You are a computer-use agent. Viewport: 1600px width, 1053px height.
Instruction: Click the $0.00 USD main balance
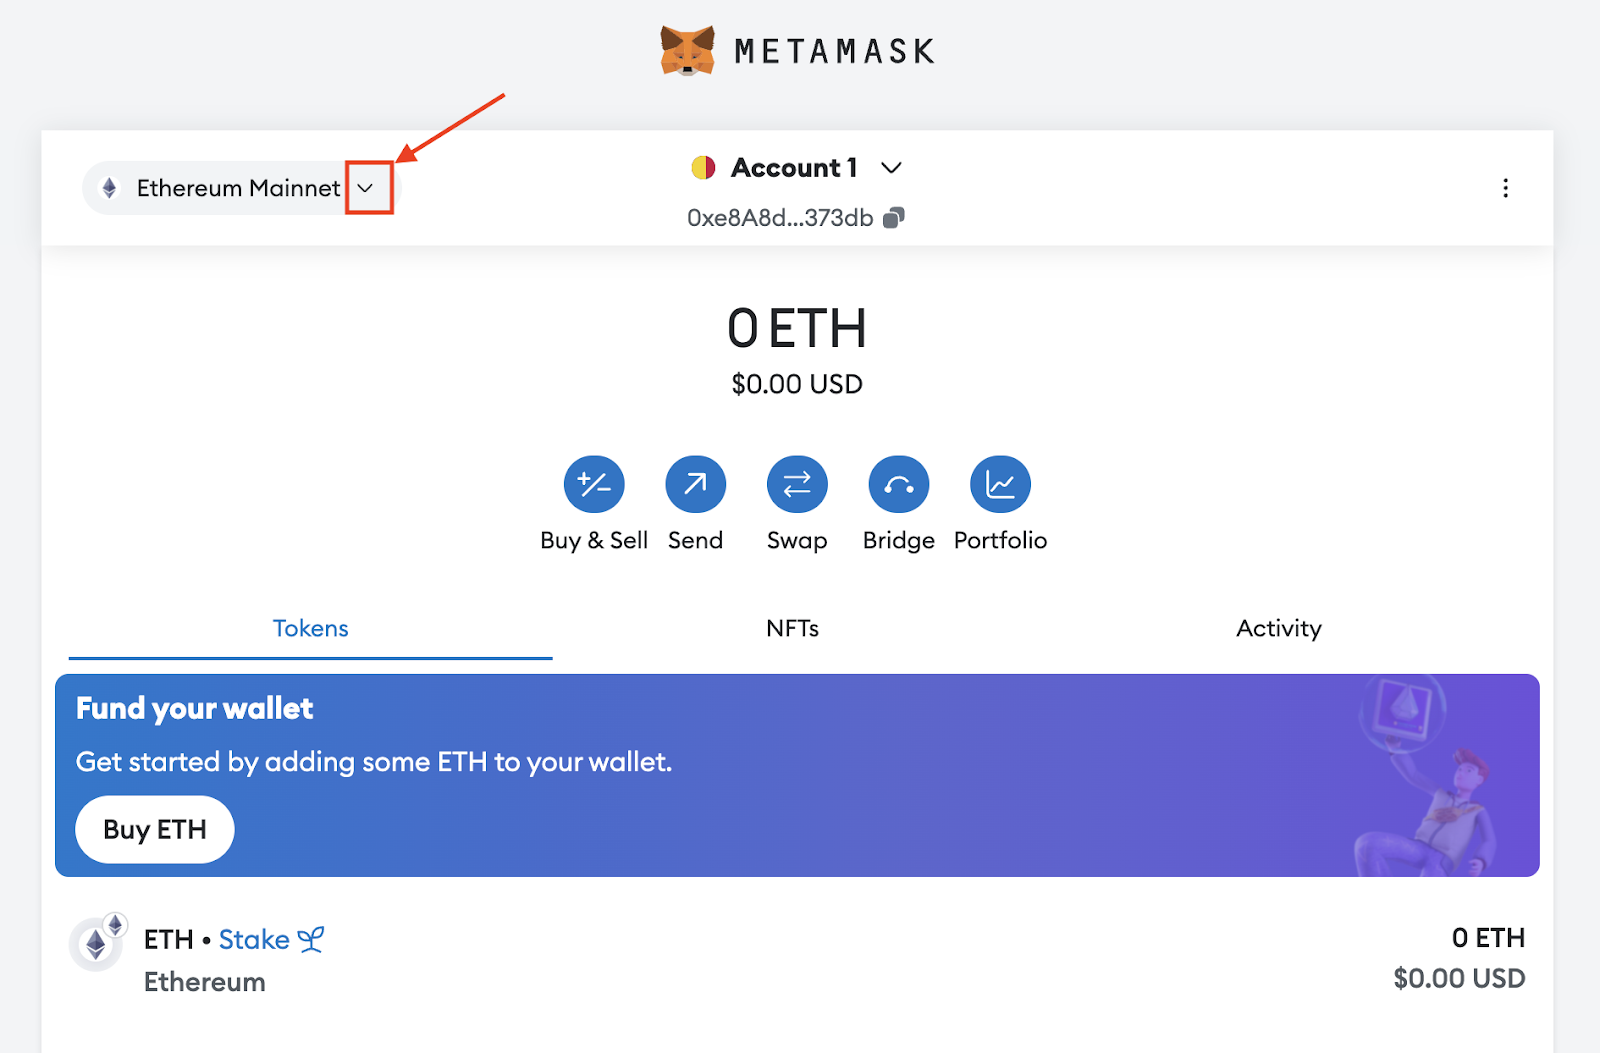coord(797,385)
